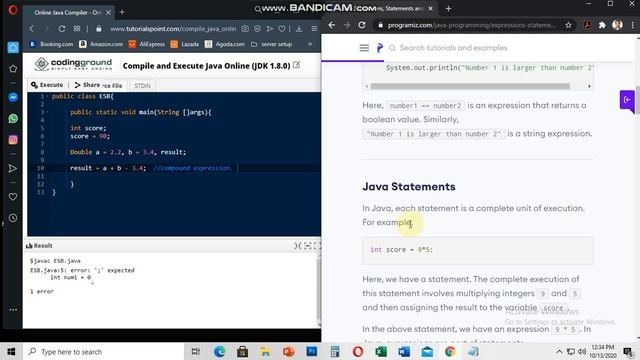This screenshot has width=640, height=360.
Task: Click the Execute button in coding ground
Action: pyautogui.click(x=47, y=85)
